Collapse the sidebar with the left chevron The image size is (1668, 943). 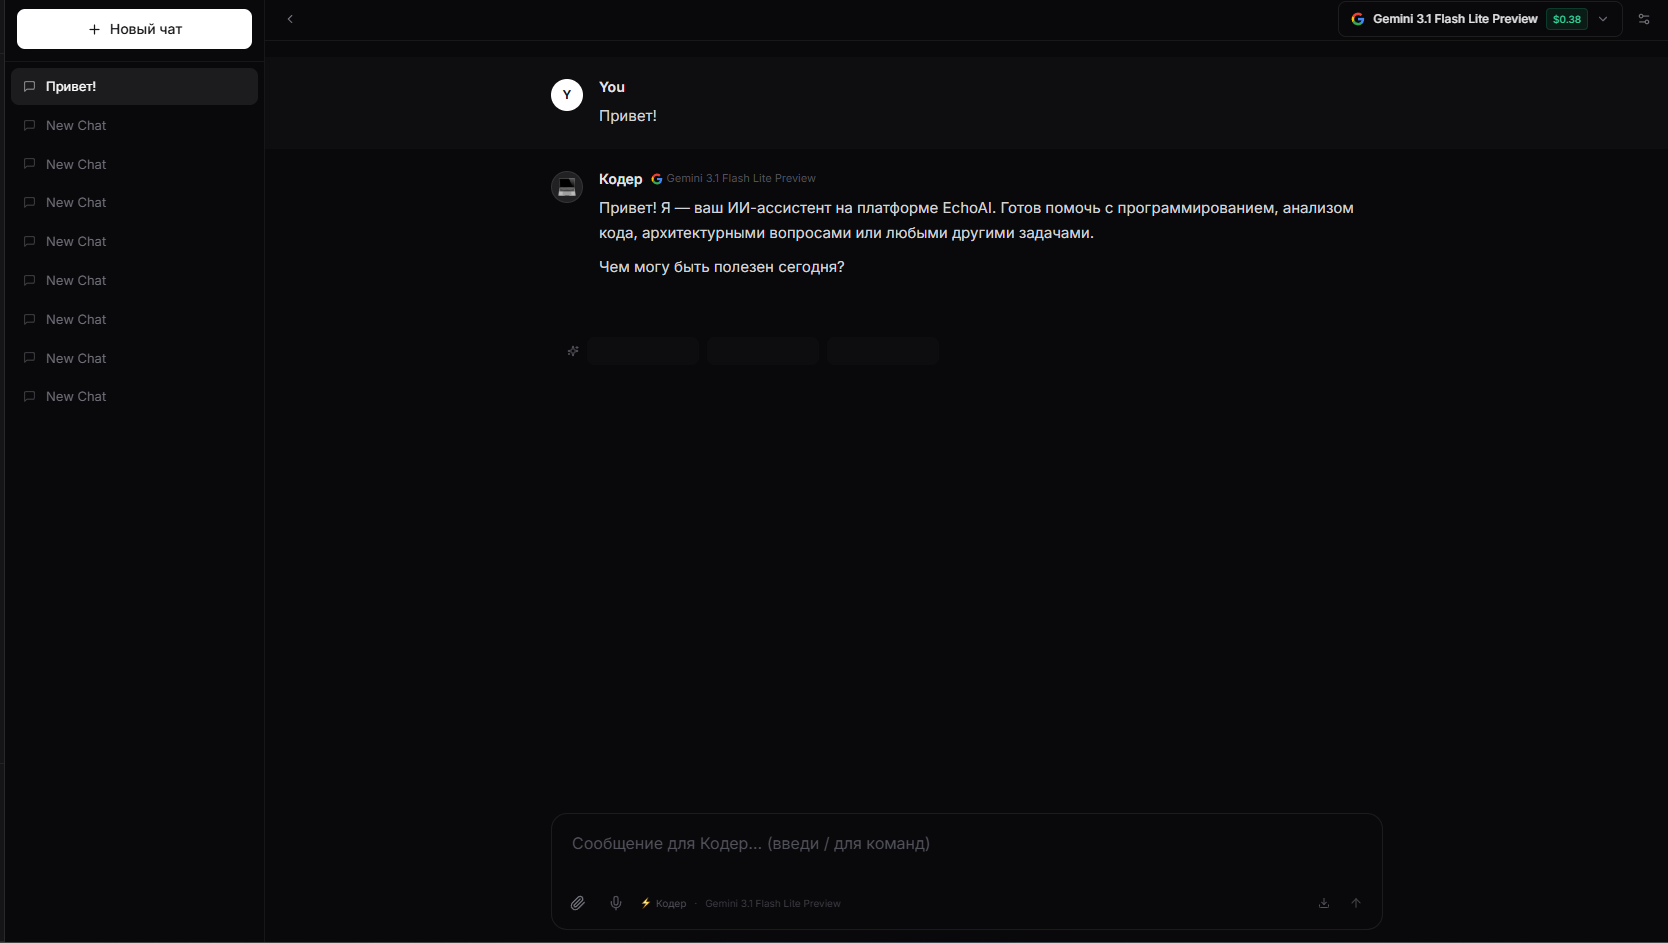pos(290,19)
